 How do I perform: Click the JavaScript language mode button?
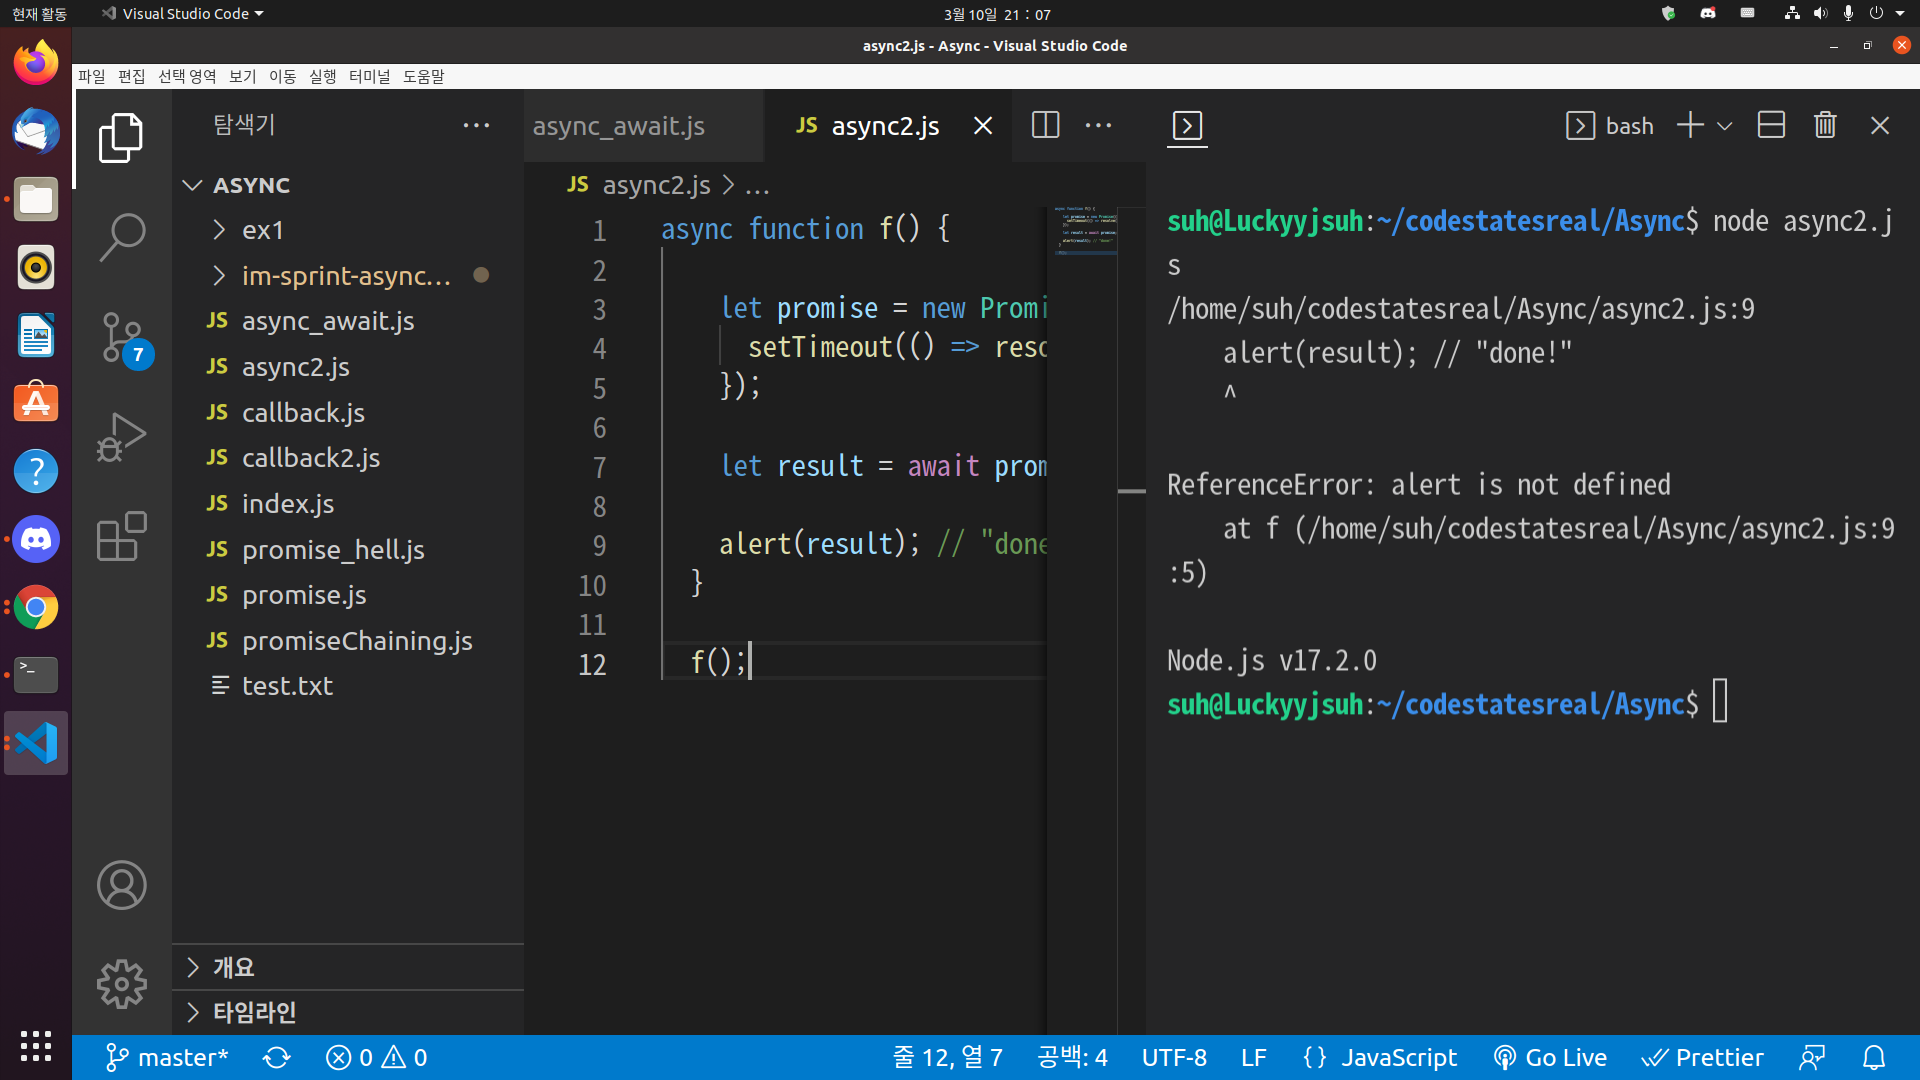point(1380,1057)
